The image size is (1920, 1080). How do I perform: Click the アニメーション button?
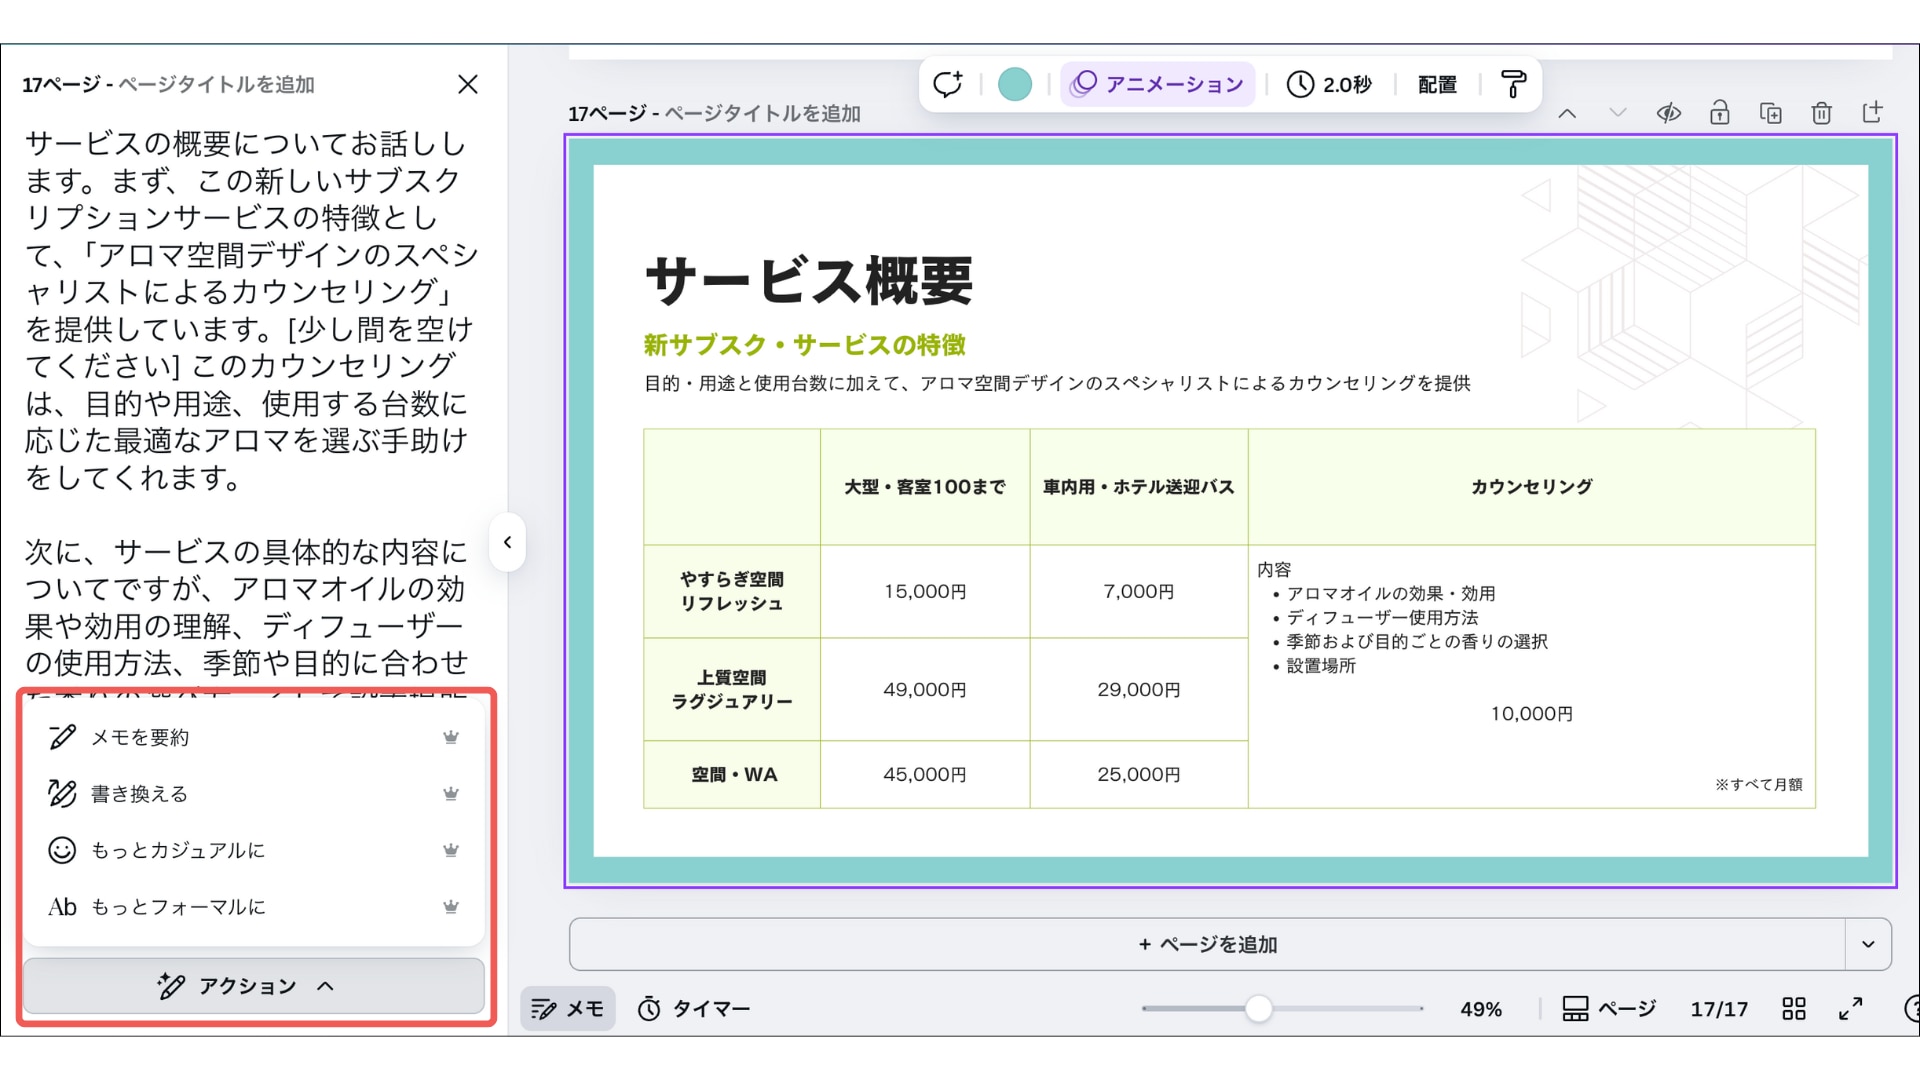point(1157,84)
